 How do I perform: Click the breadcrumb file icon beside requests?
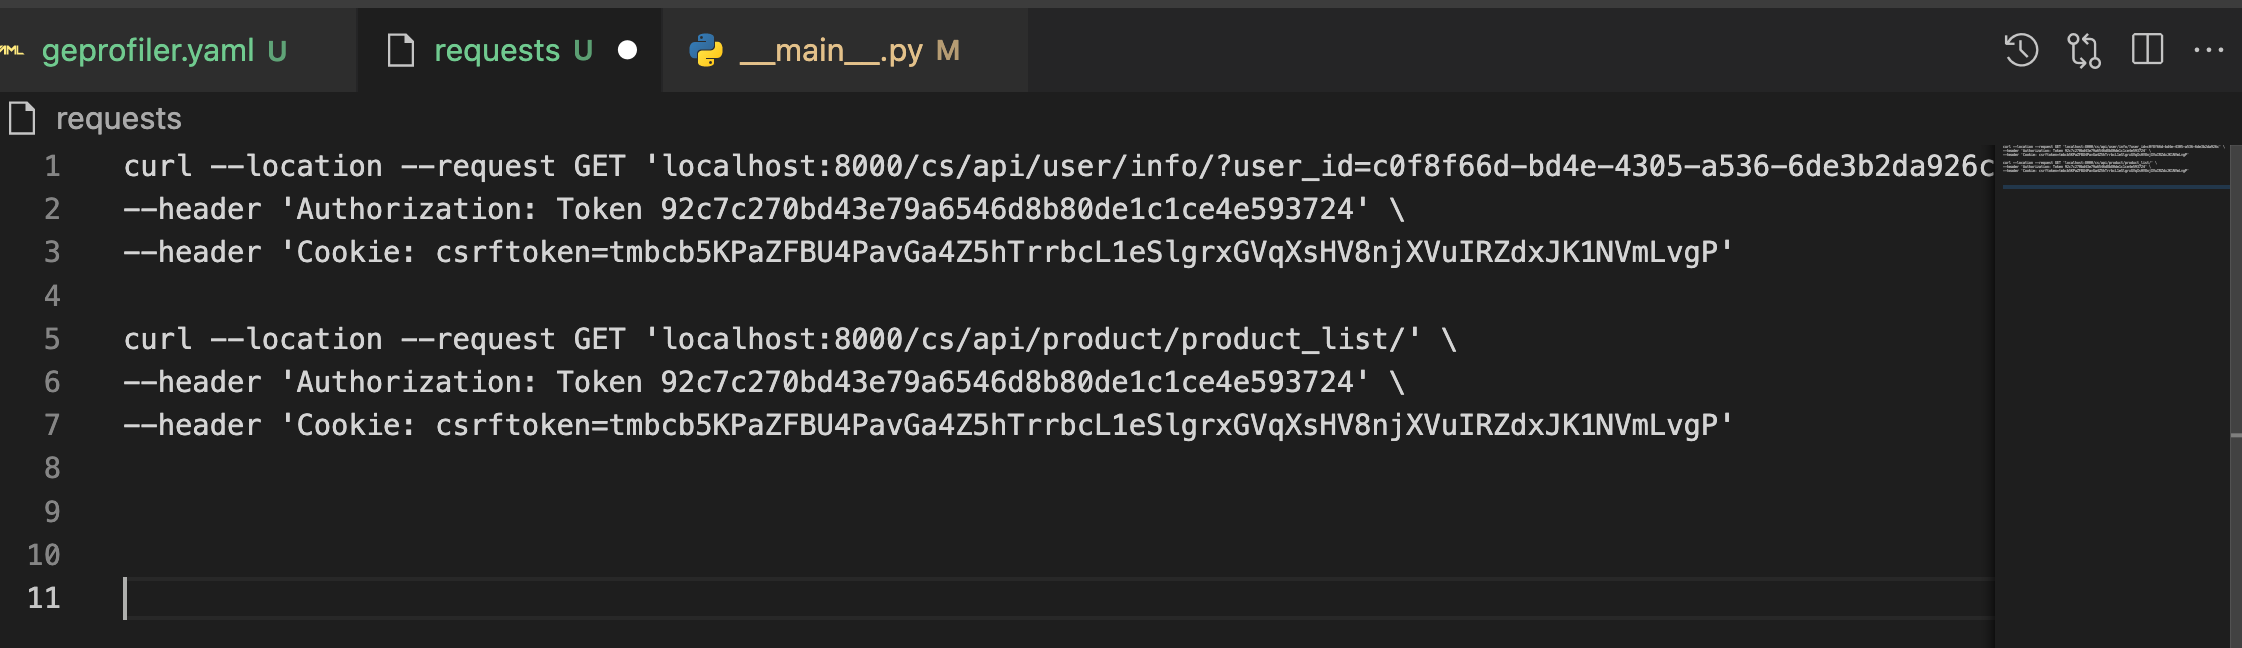point(22,118)
